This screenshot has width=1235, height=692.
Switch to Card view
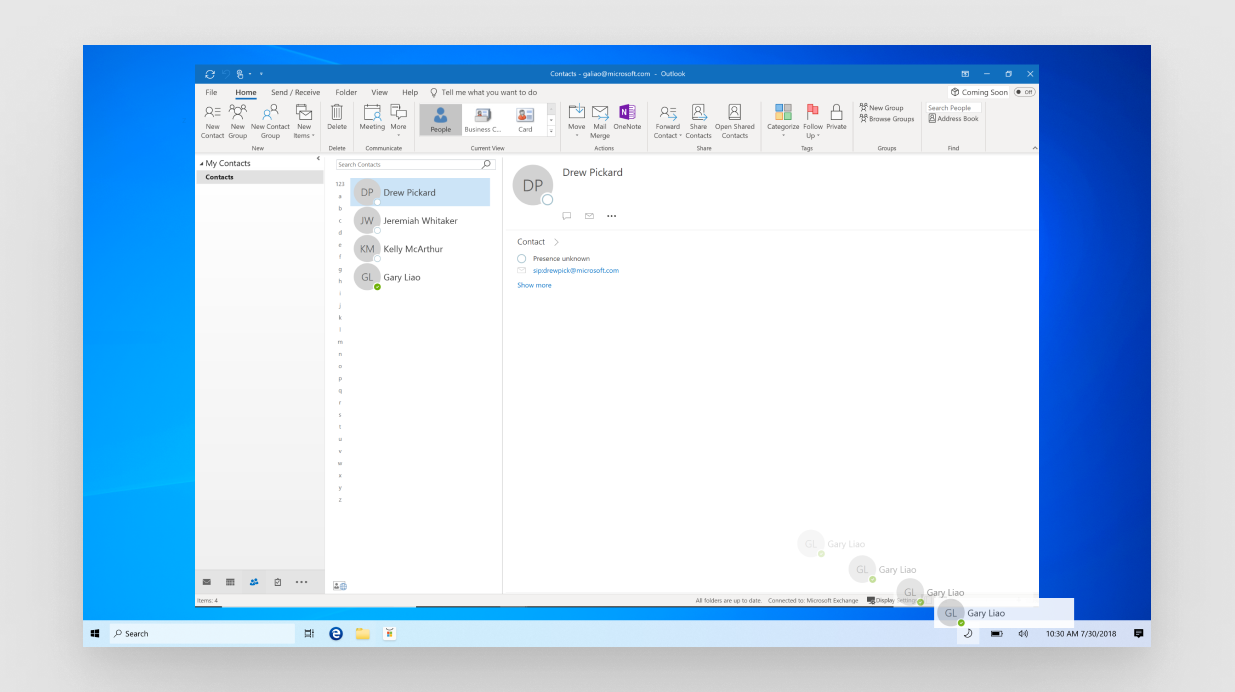[x=525, y=119]
